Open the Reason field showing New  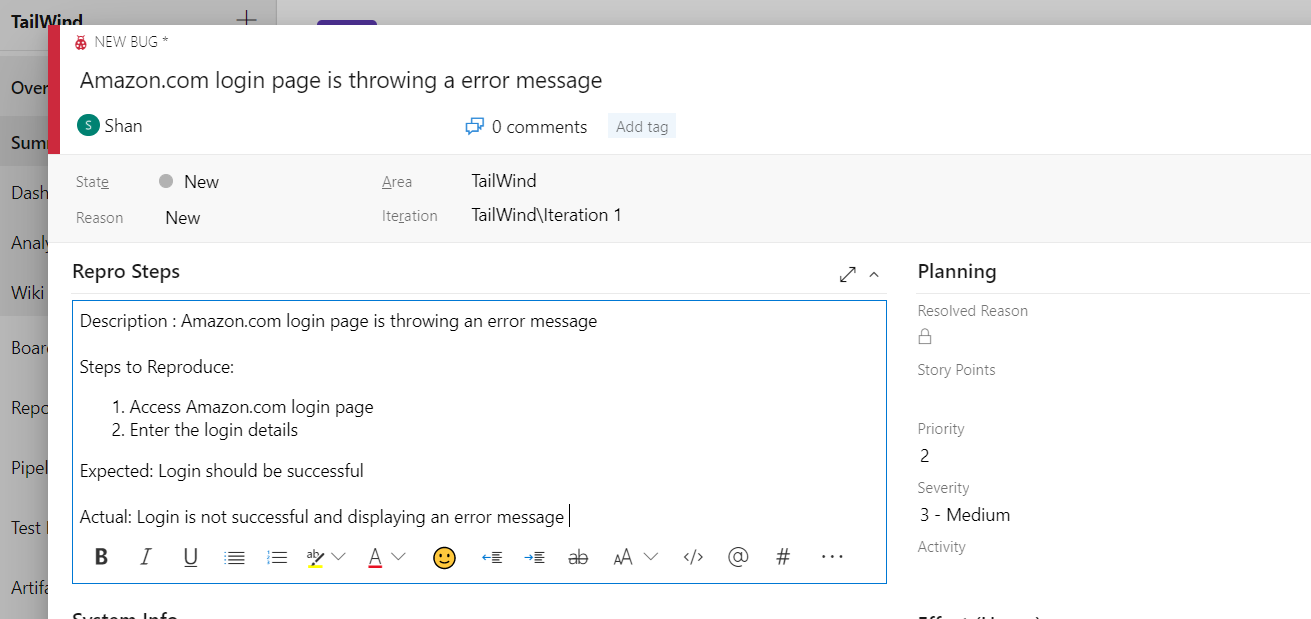(x=183, y=218)
